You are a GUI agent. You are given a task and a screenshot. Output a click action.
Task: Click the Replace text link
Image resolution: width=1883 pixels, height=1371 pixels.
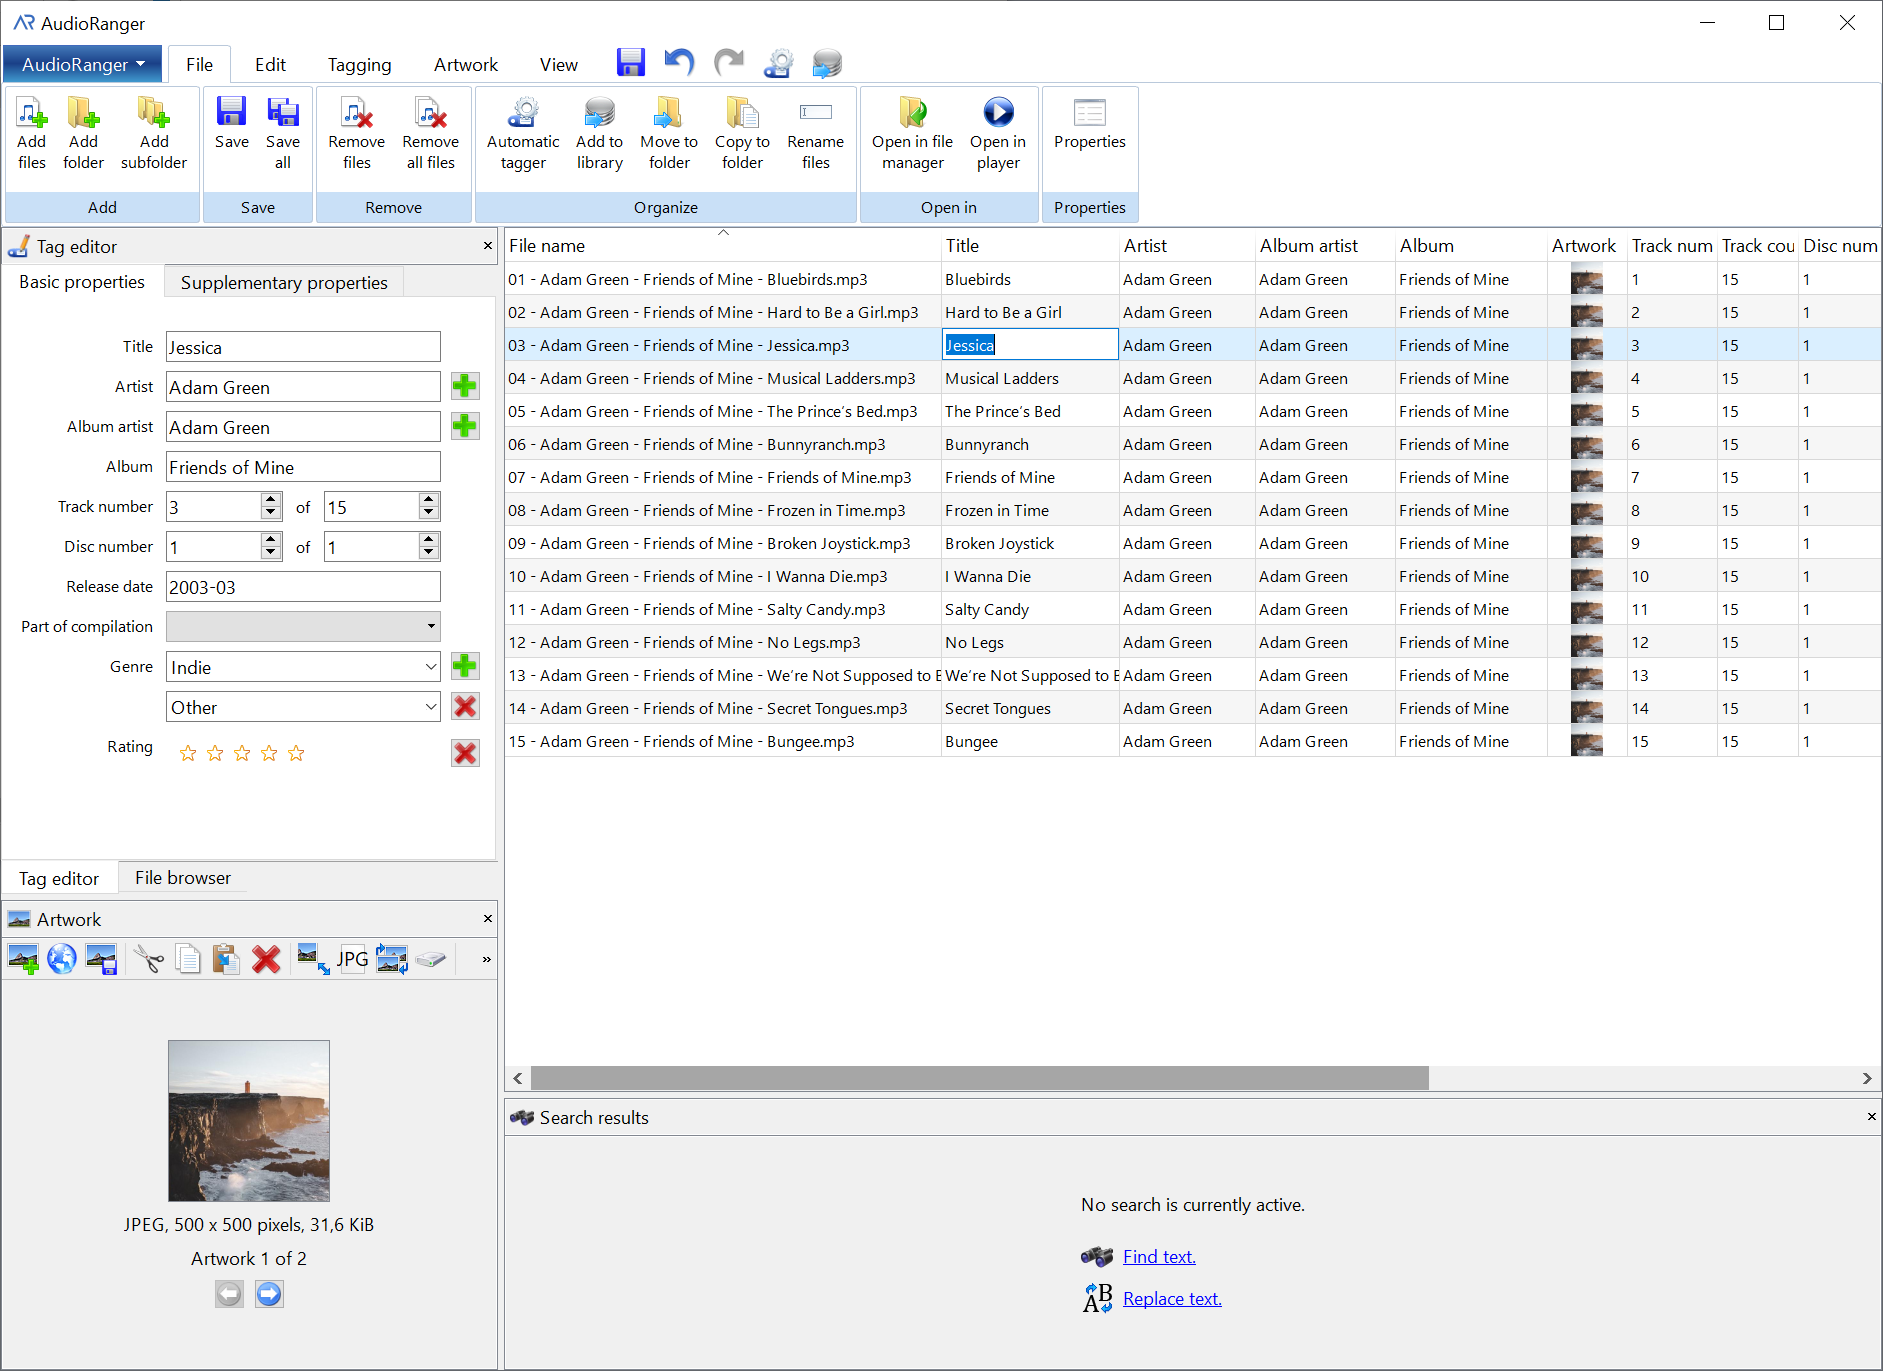1171,1299
